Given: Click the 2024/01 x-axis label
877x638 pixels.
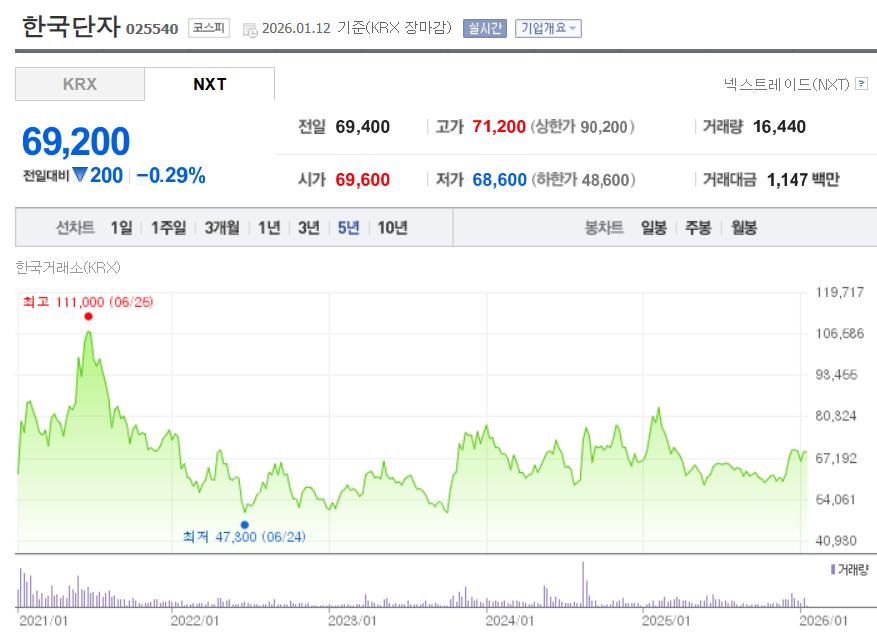Looking at the screenshot, I should pyautogui.click(x=510, y=621).
